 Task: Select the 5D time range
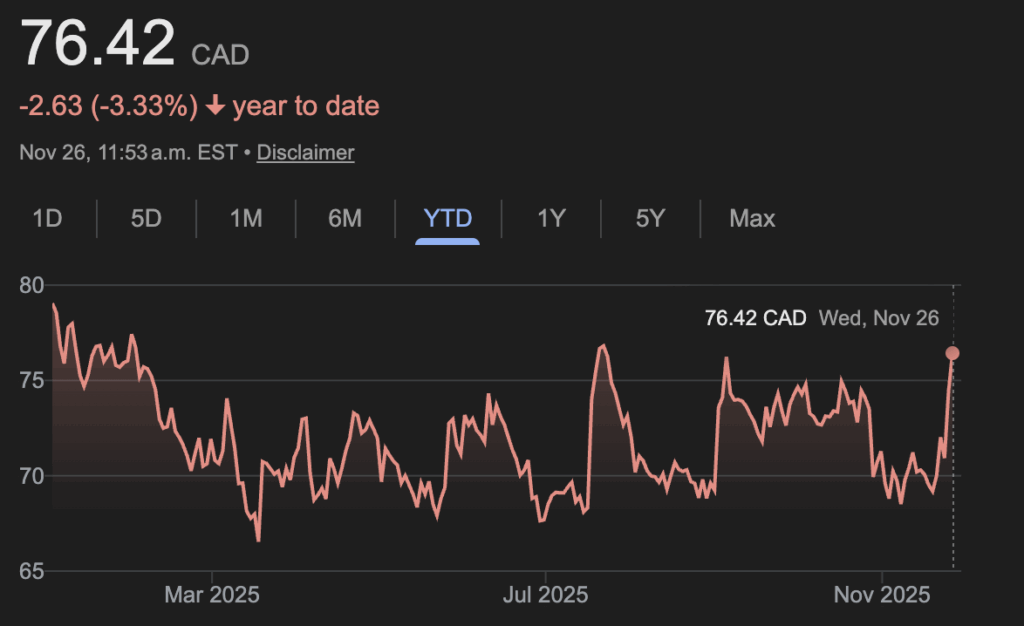click(146, 218)
